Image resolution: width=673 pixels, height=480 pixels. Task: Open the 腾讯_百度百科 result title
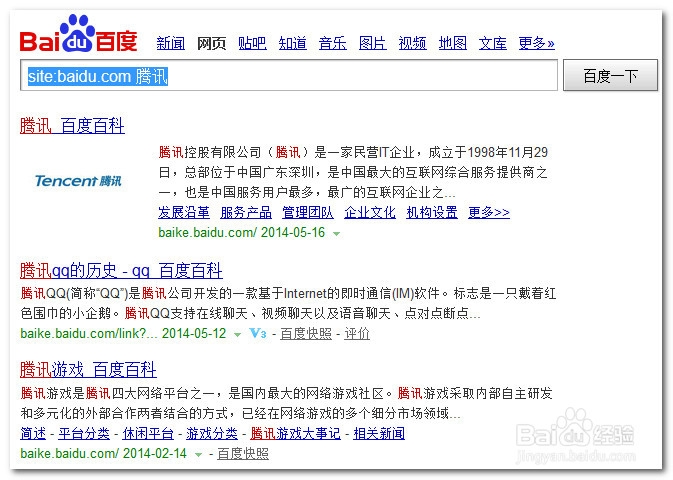[72, 126]
